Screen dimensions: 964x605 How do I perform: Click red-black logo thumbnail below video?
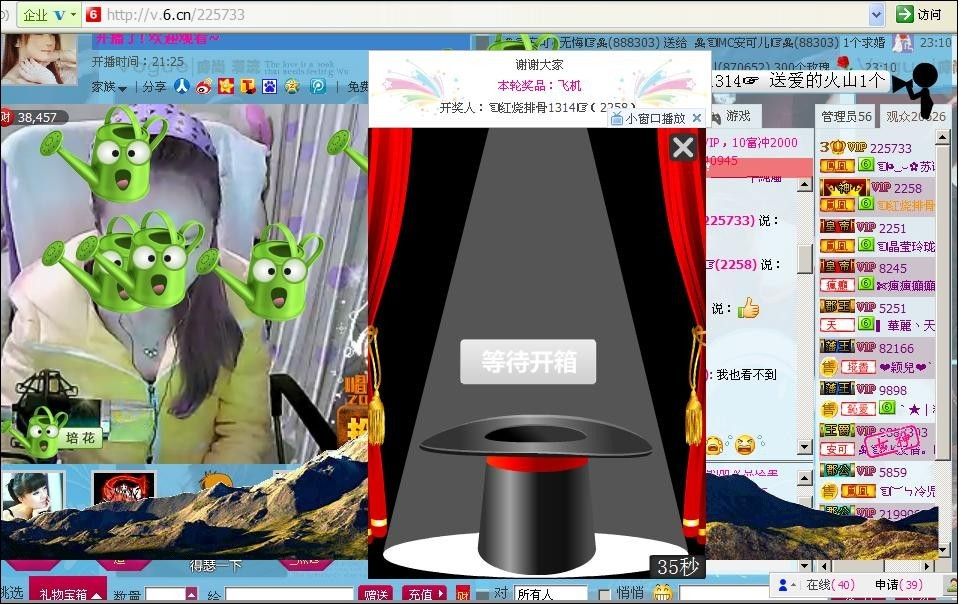point(123,490)
